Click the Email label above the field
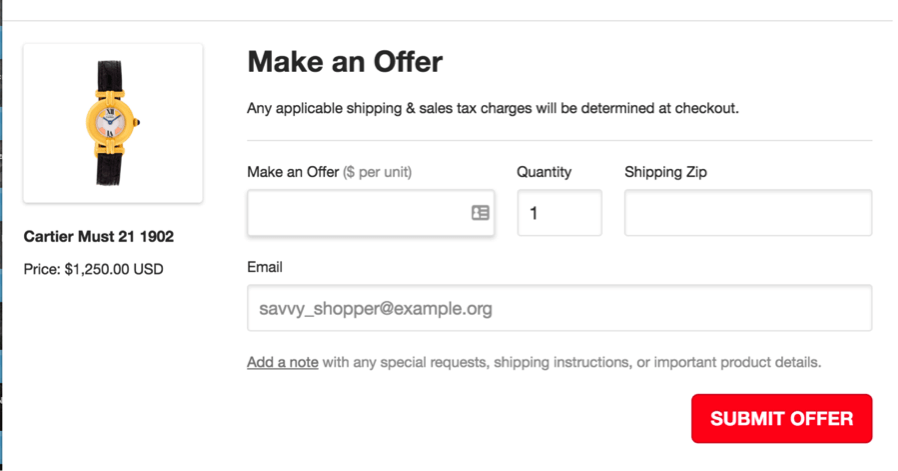 coord(265,267)
